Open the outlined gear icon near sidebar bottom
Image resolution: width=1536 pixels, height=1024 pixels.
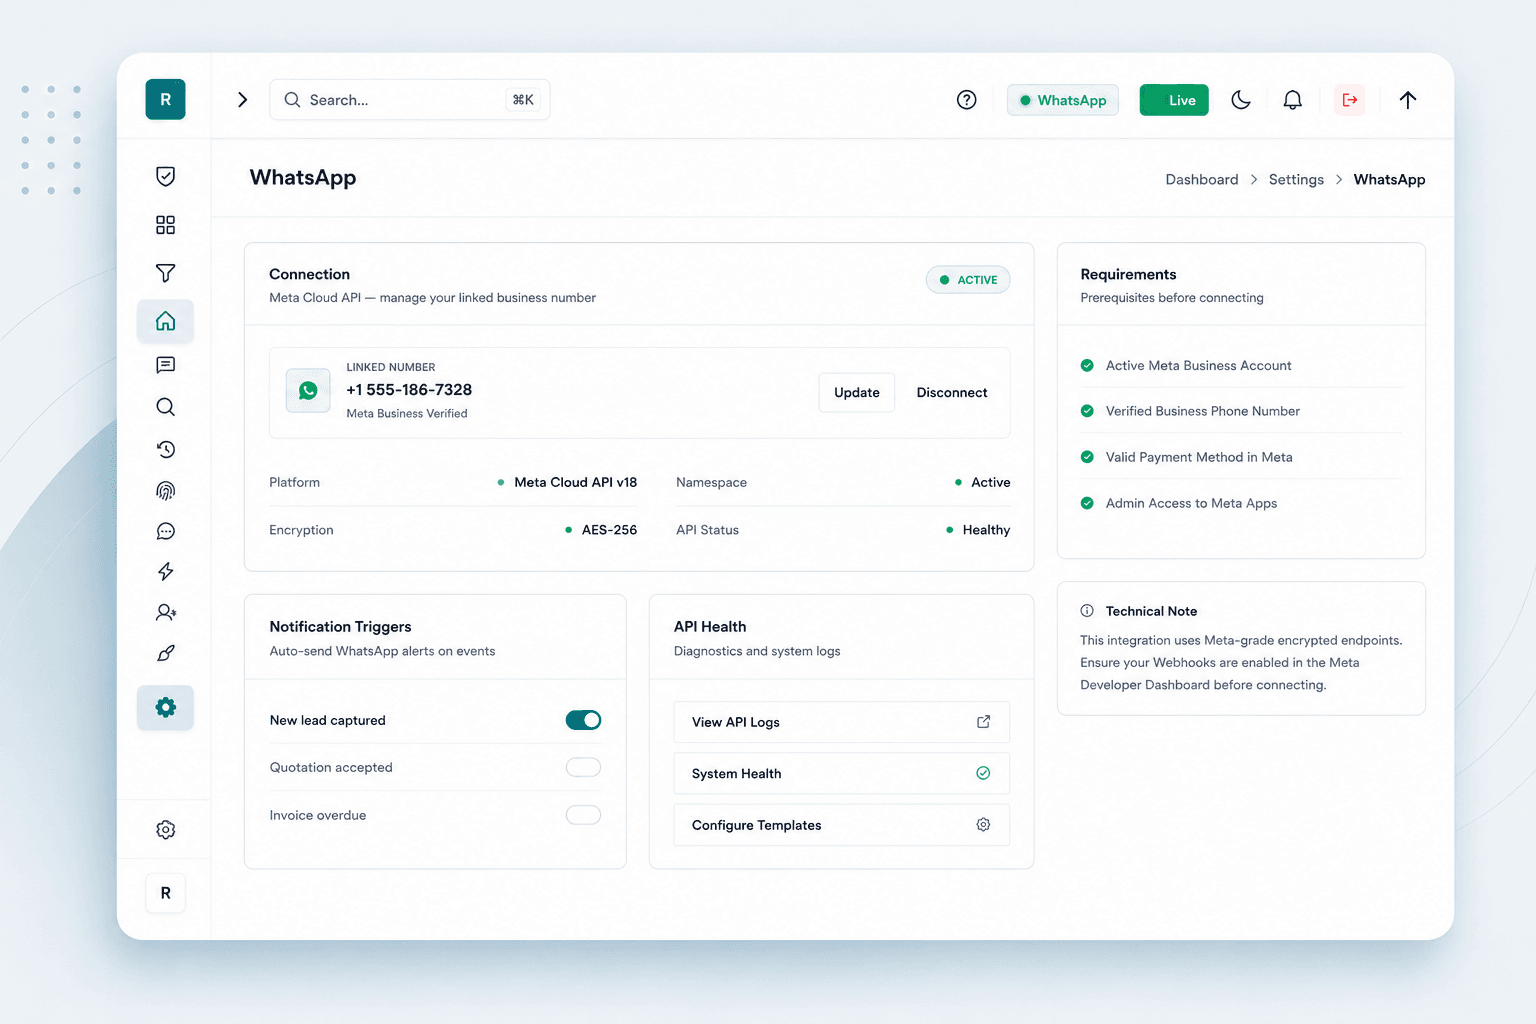point(166,830)
